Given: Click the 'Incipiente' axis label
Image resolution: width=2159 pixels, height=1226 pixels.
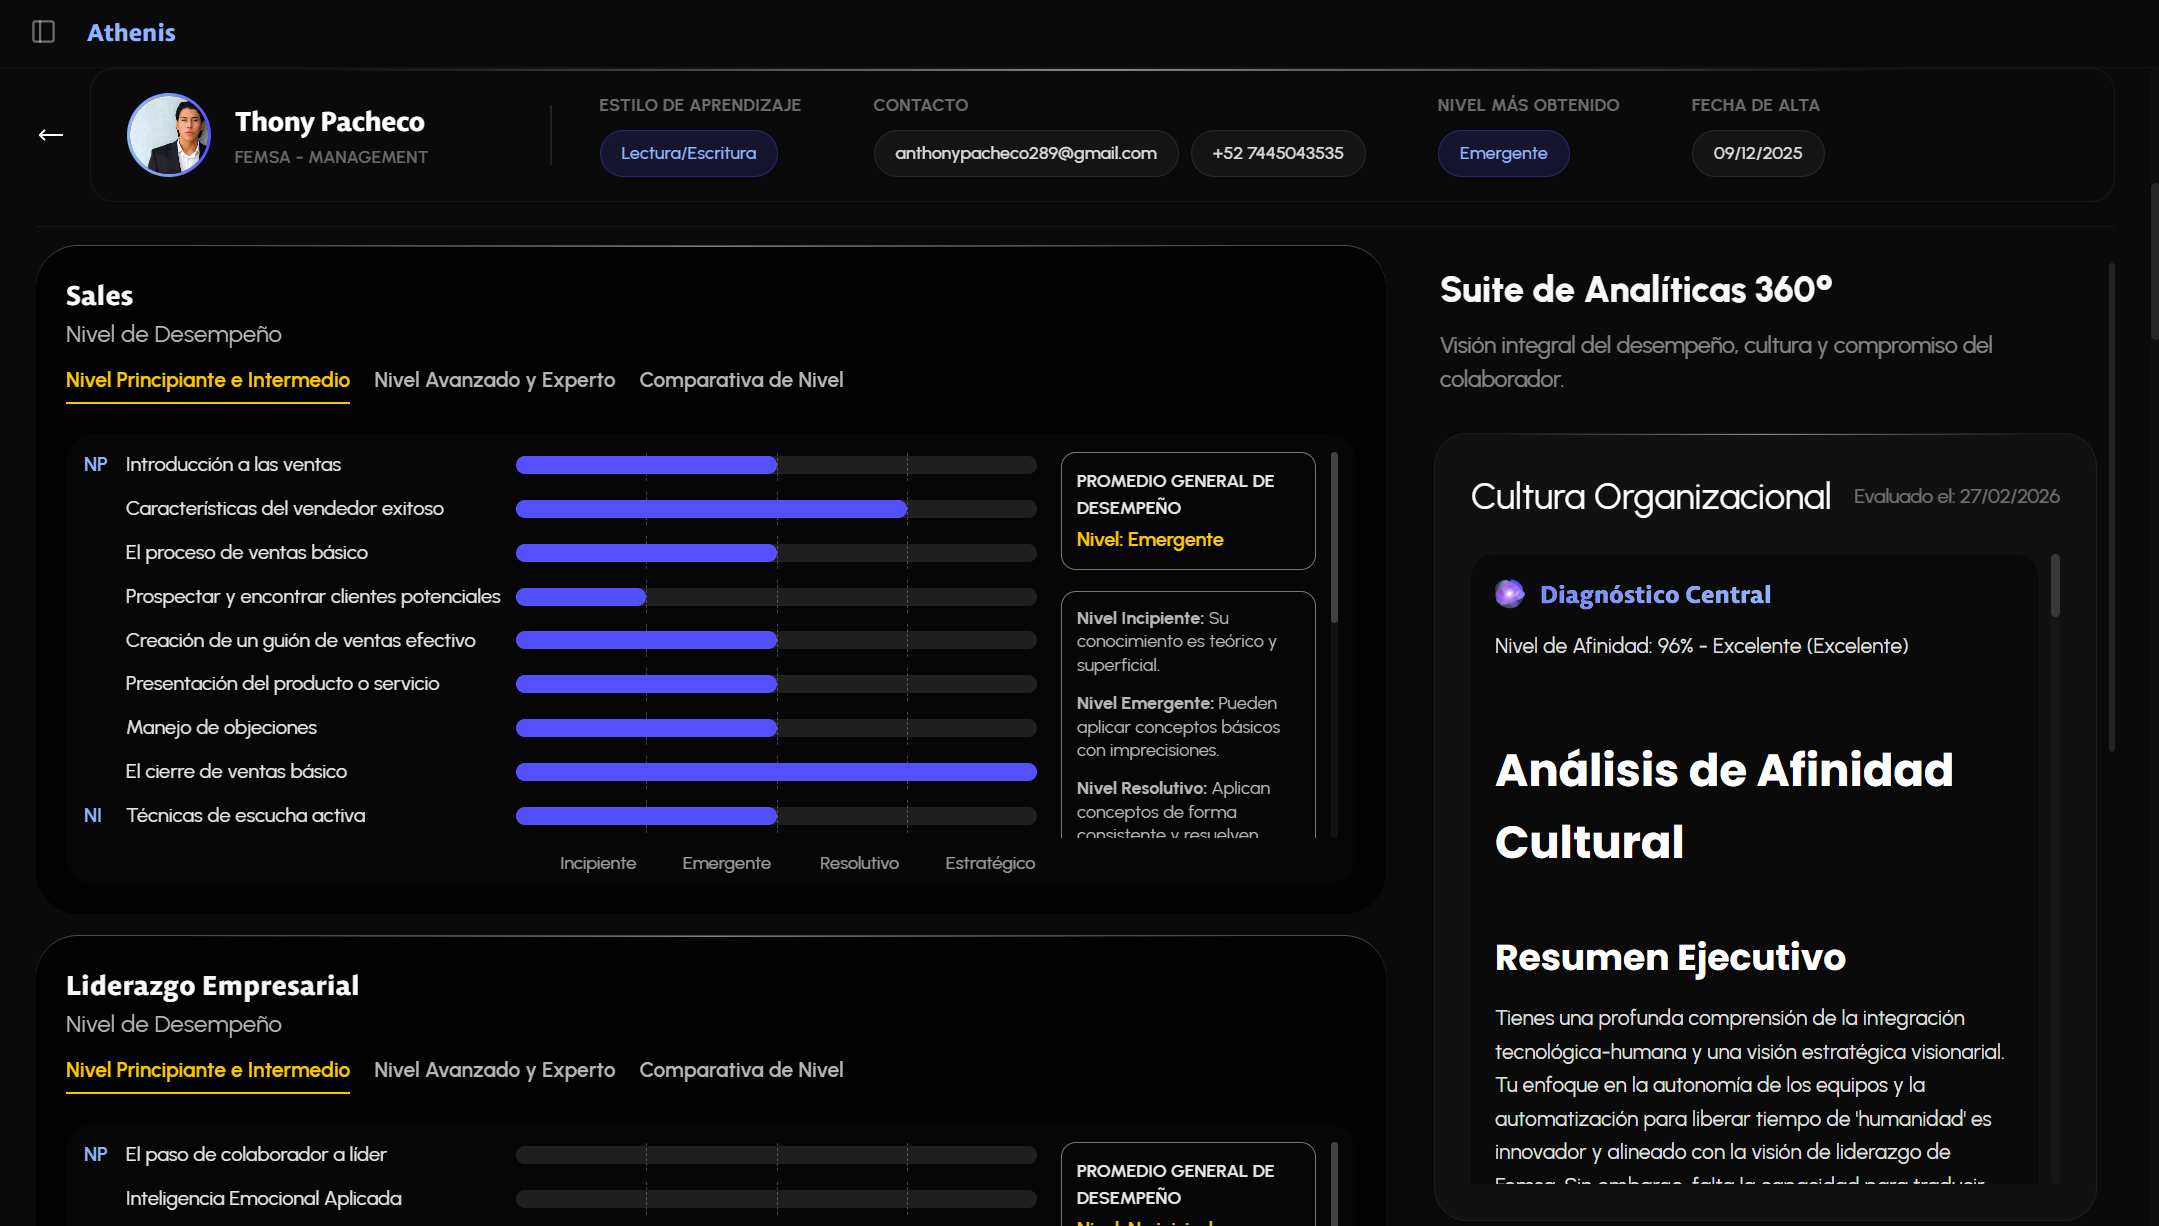Looking at the screenshot, I should pyautogui.click(x=598, y=863).
